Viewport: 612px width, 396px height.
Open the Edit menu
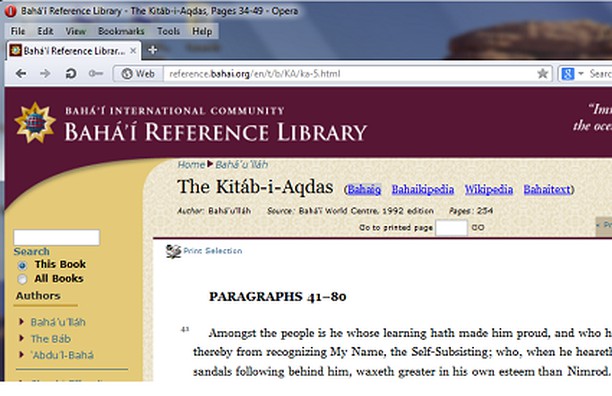coord(45,31)
